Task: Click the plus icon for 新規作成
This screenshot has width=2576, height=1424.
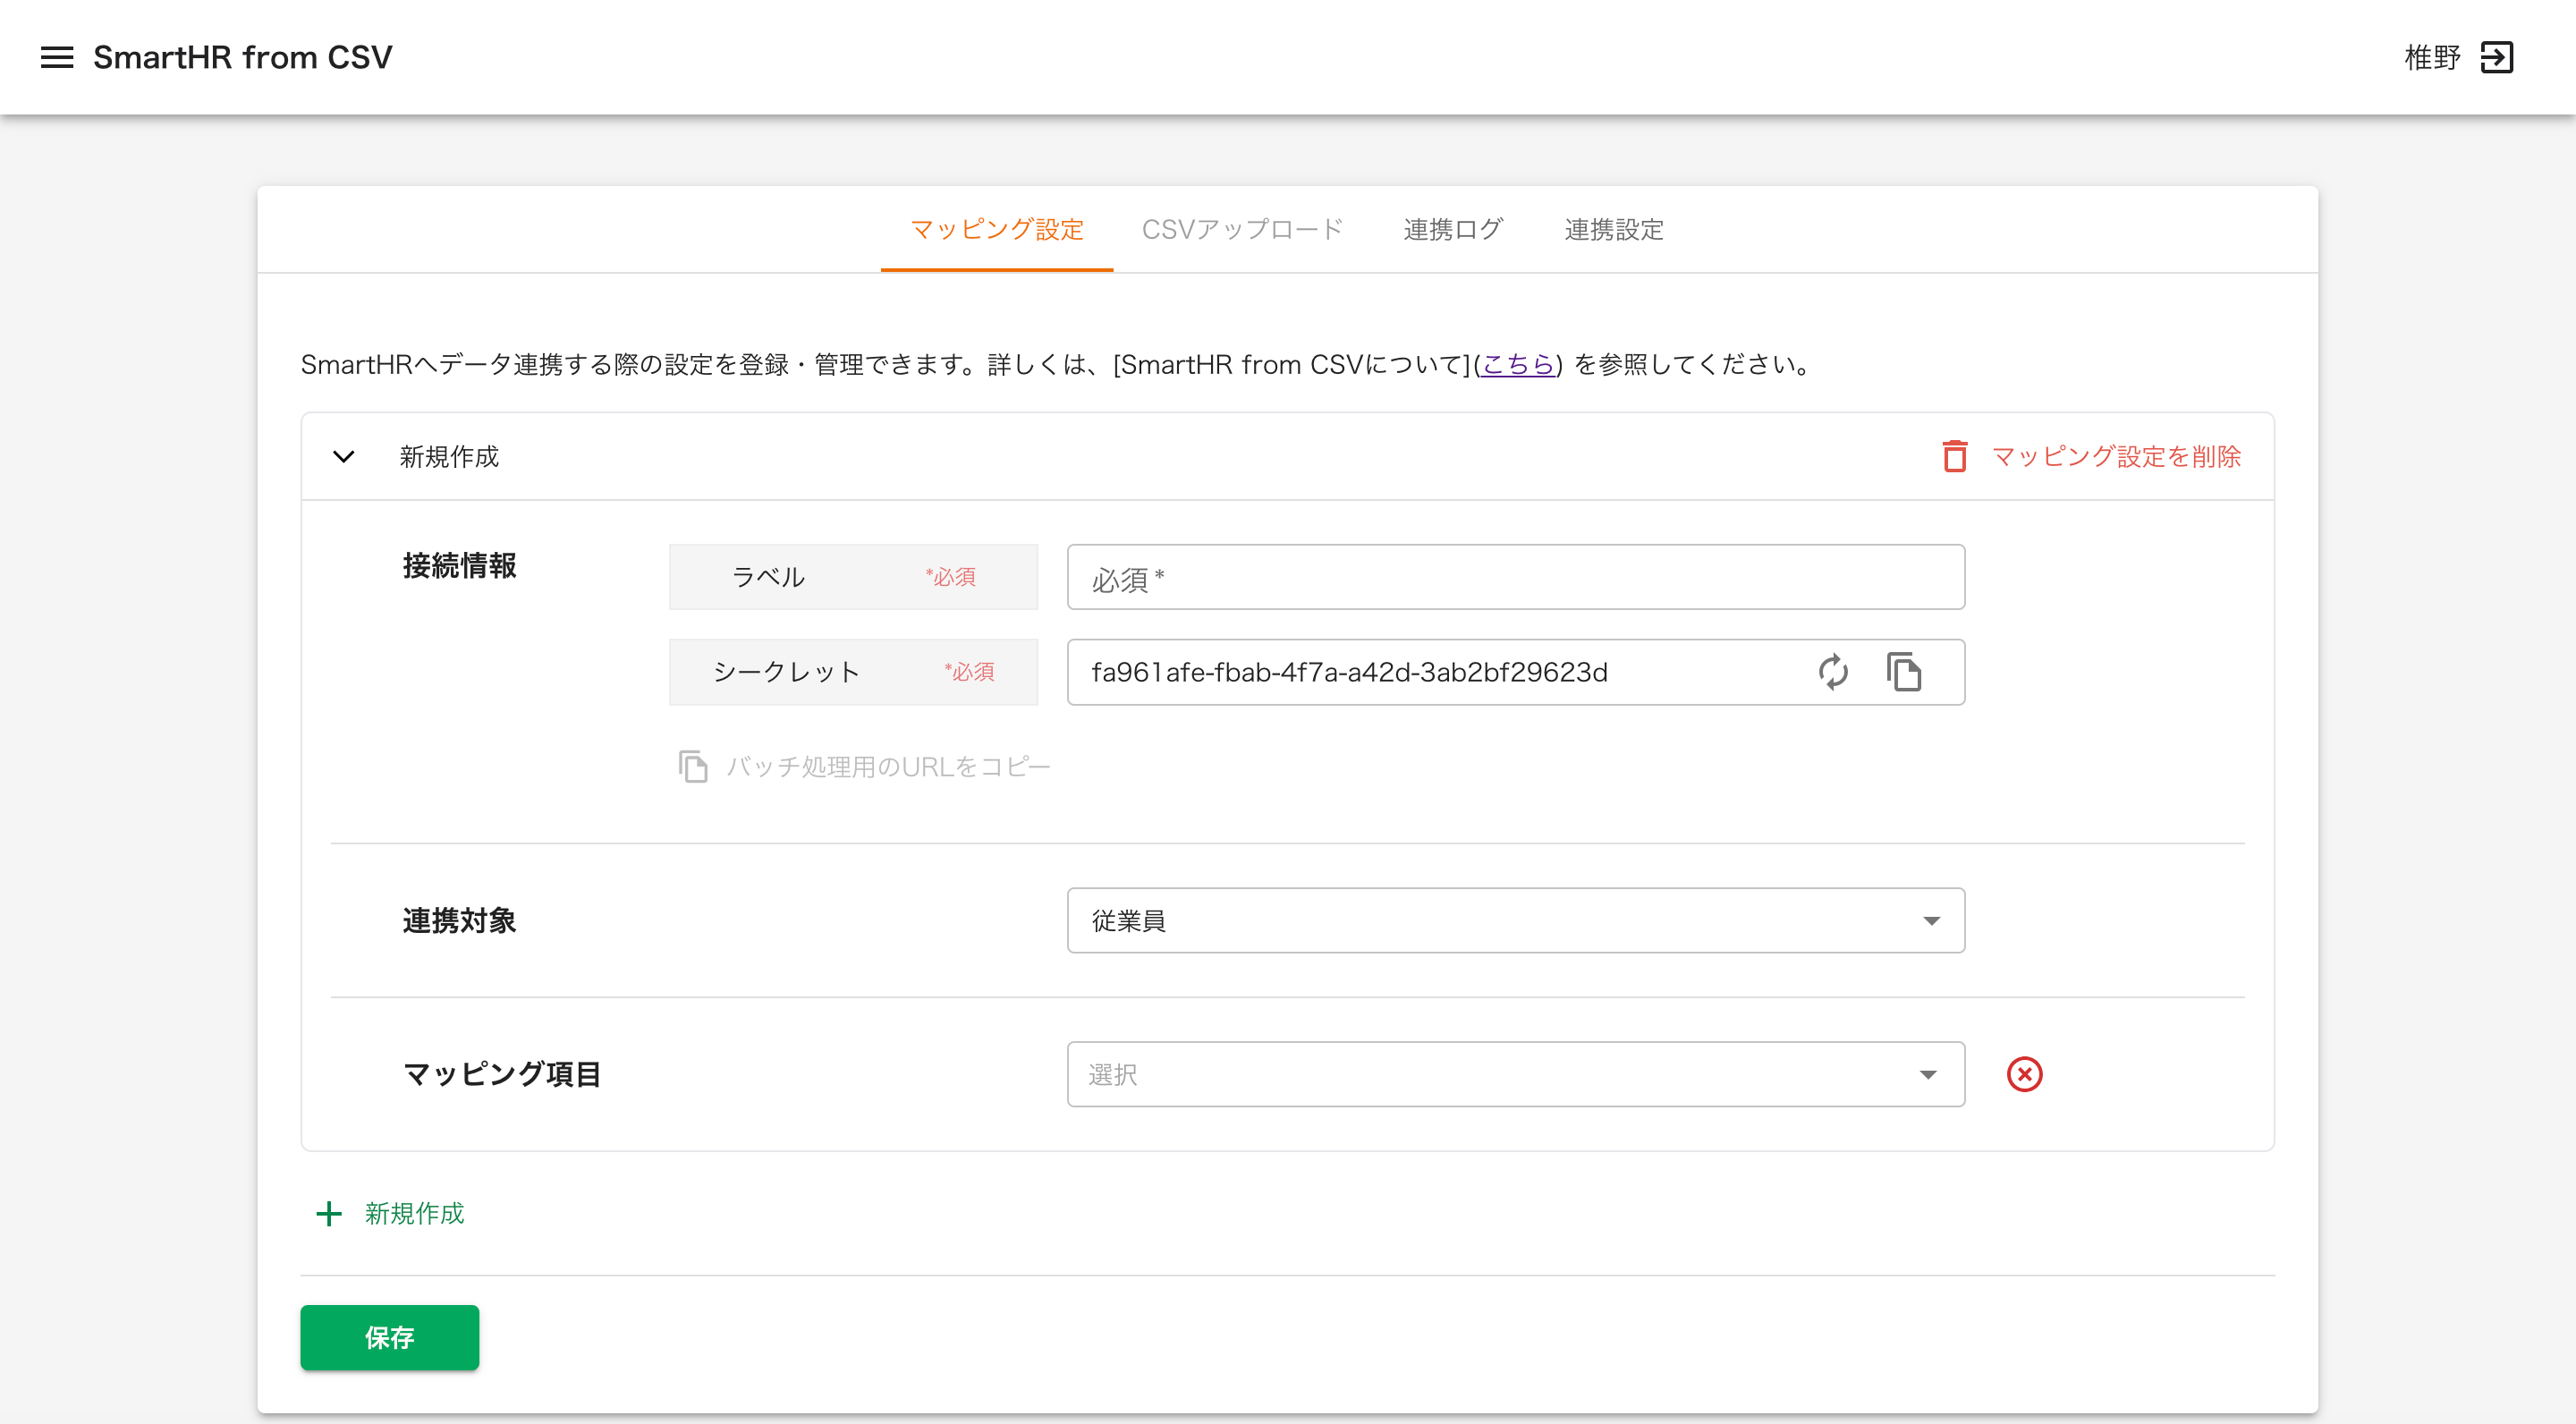Action: pyautogui.click(x=329, y=1214)
